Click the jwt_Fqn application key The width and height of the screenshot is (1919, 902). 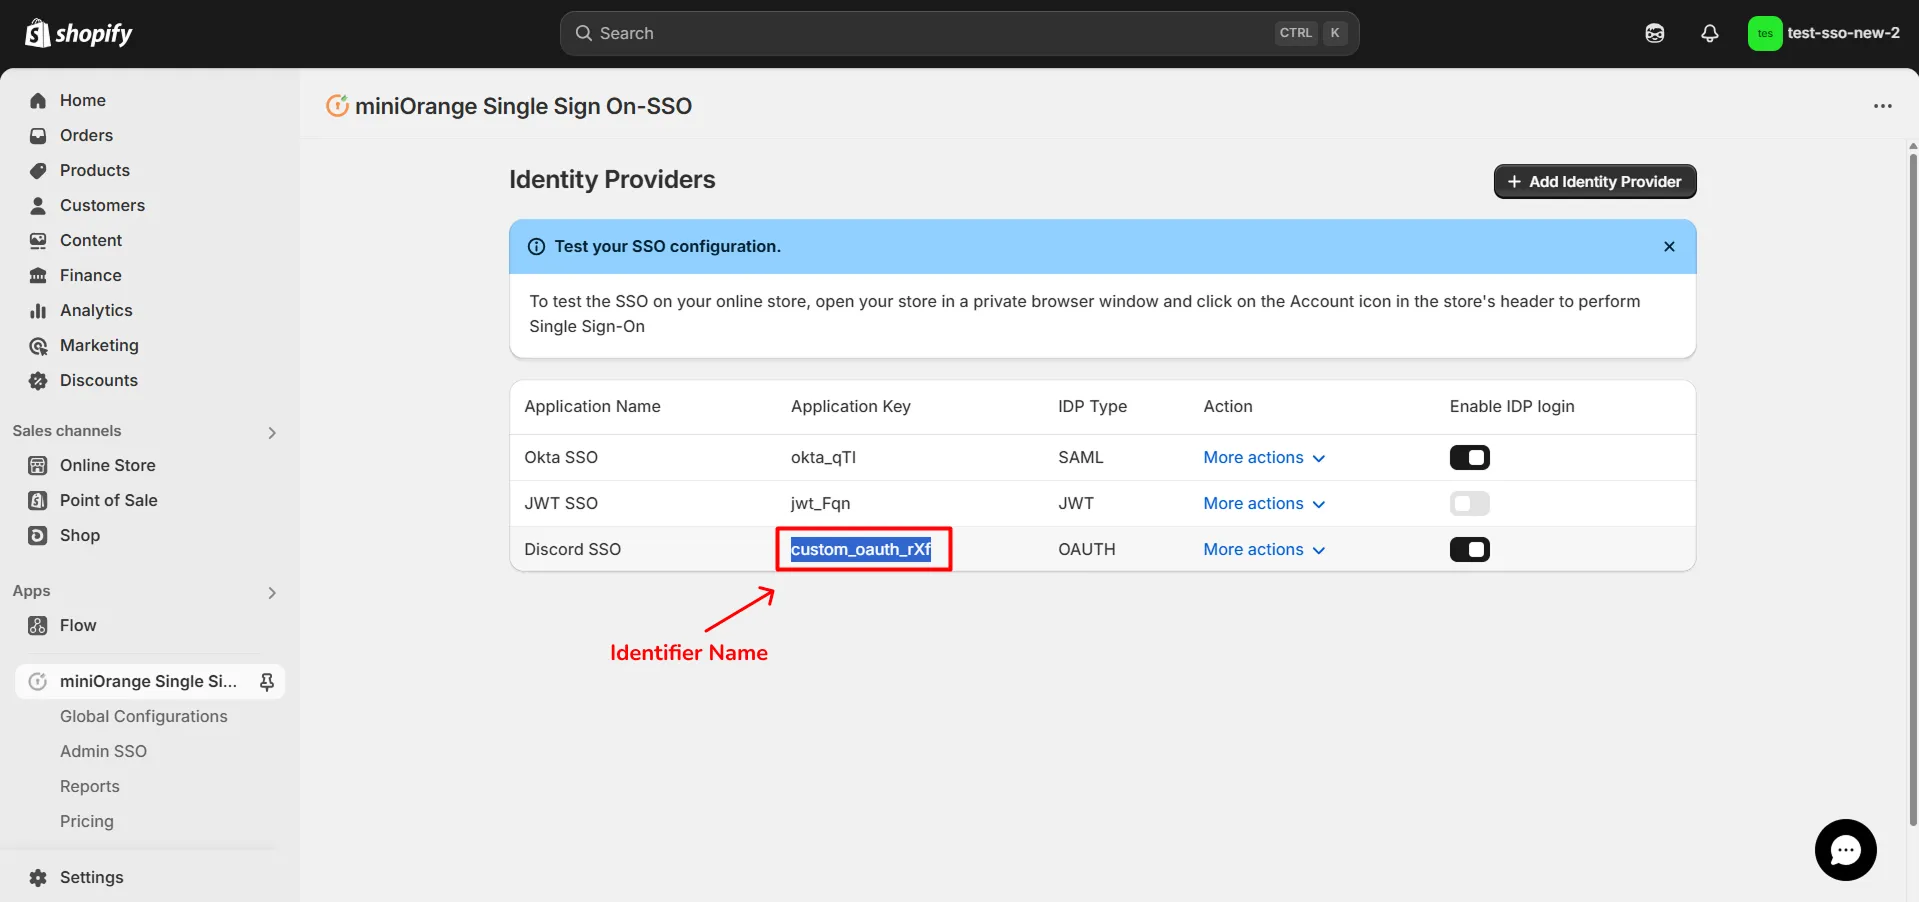point(820,503)
